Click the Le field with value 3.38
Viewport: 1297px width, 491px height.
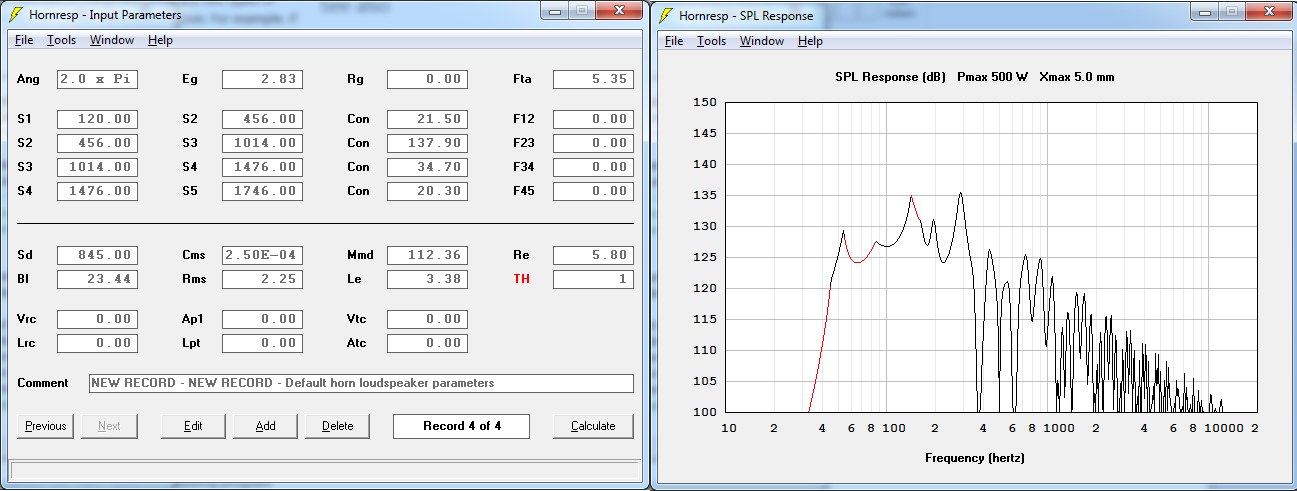(x=427, y=279)
